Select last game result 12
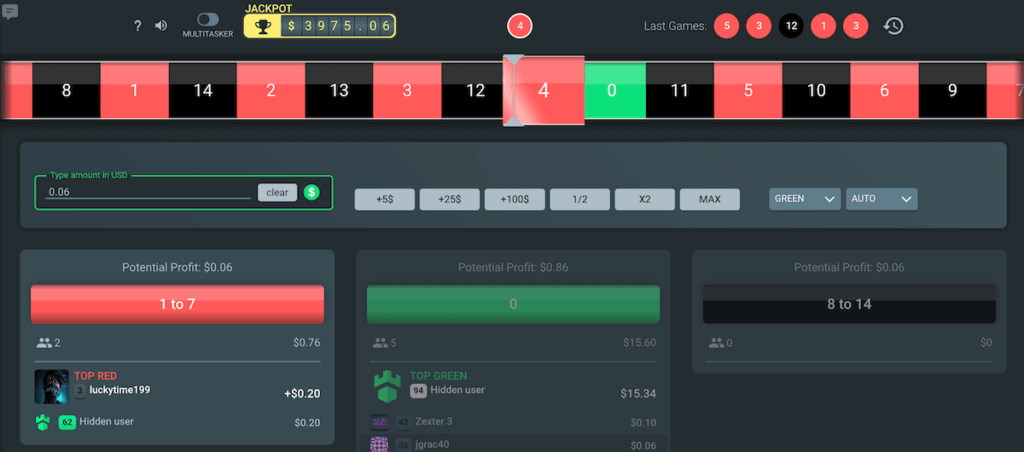1024x452 pixels. click(791, 26)
